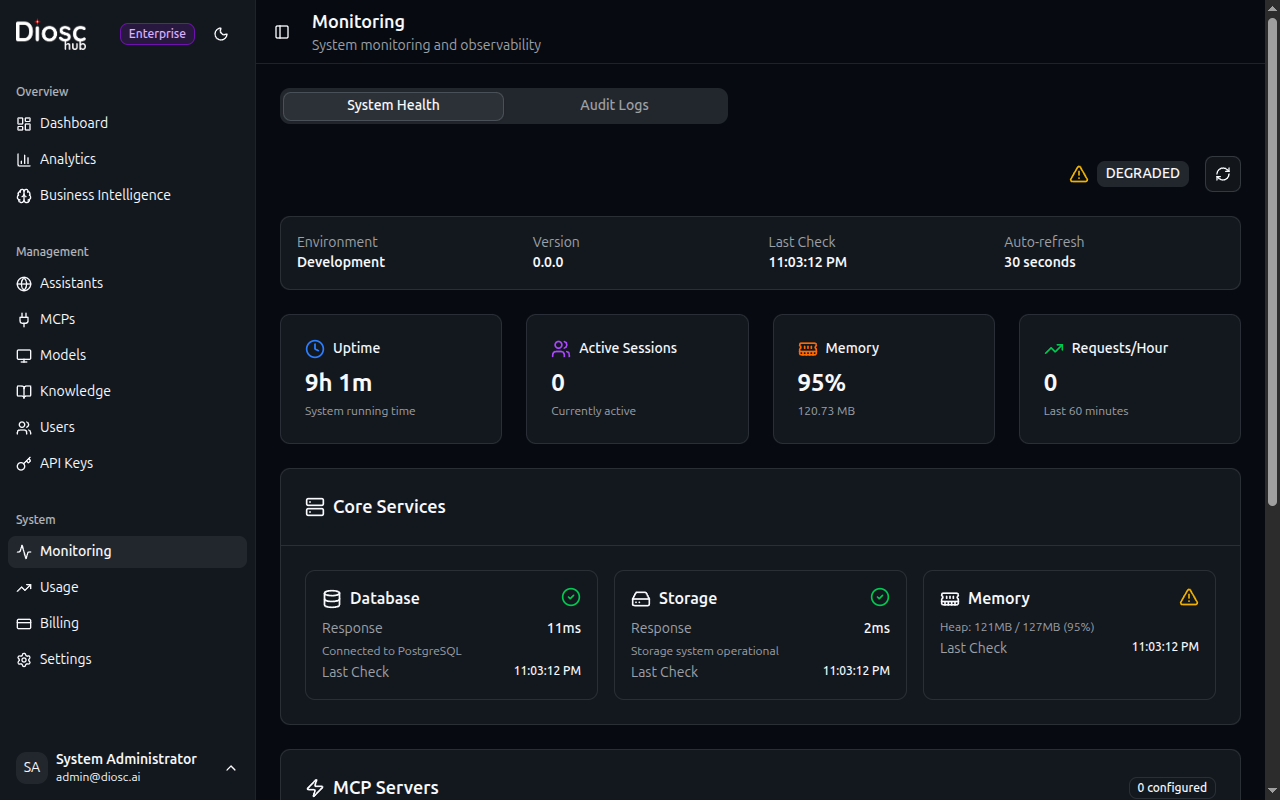
Task: Switch to the Audit Logs tab
Action: (614, 105)
